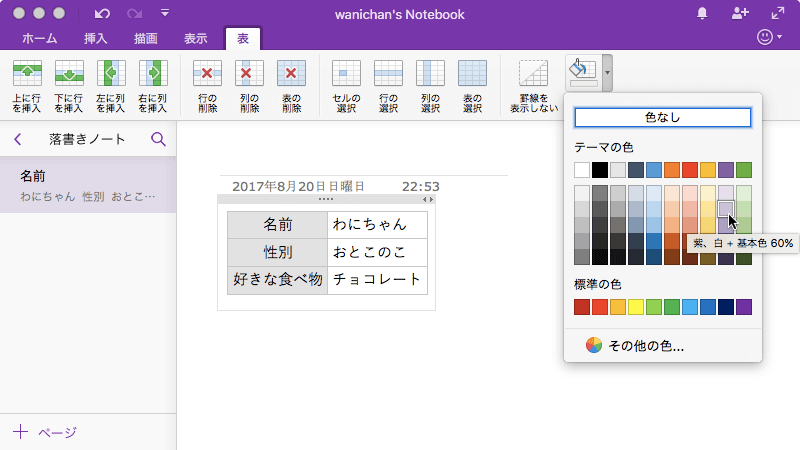Viewport: 800px width, 450px height.
Task: Open the notifications bell
Action: pyautogui.click(x=702, y=13)
